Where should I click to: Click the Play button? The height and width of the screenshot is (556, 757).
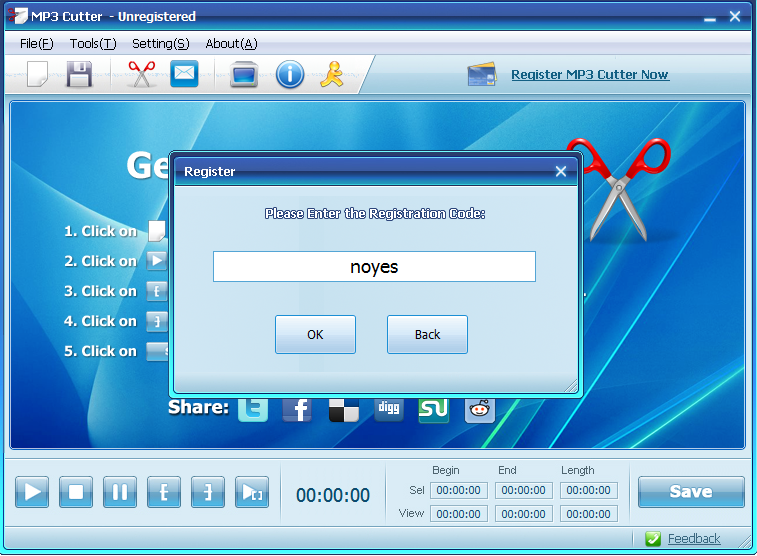coord(32,492)
